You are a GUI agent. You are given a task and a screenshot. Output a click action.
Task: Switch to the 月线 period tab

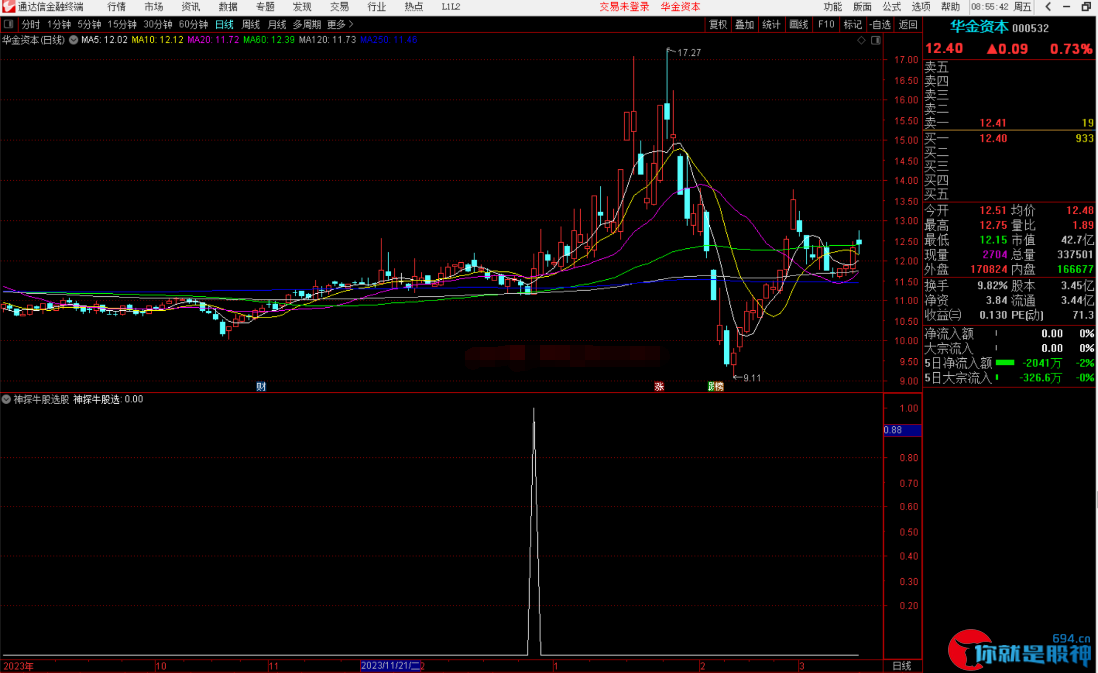pos(277,25)
